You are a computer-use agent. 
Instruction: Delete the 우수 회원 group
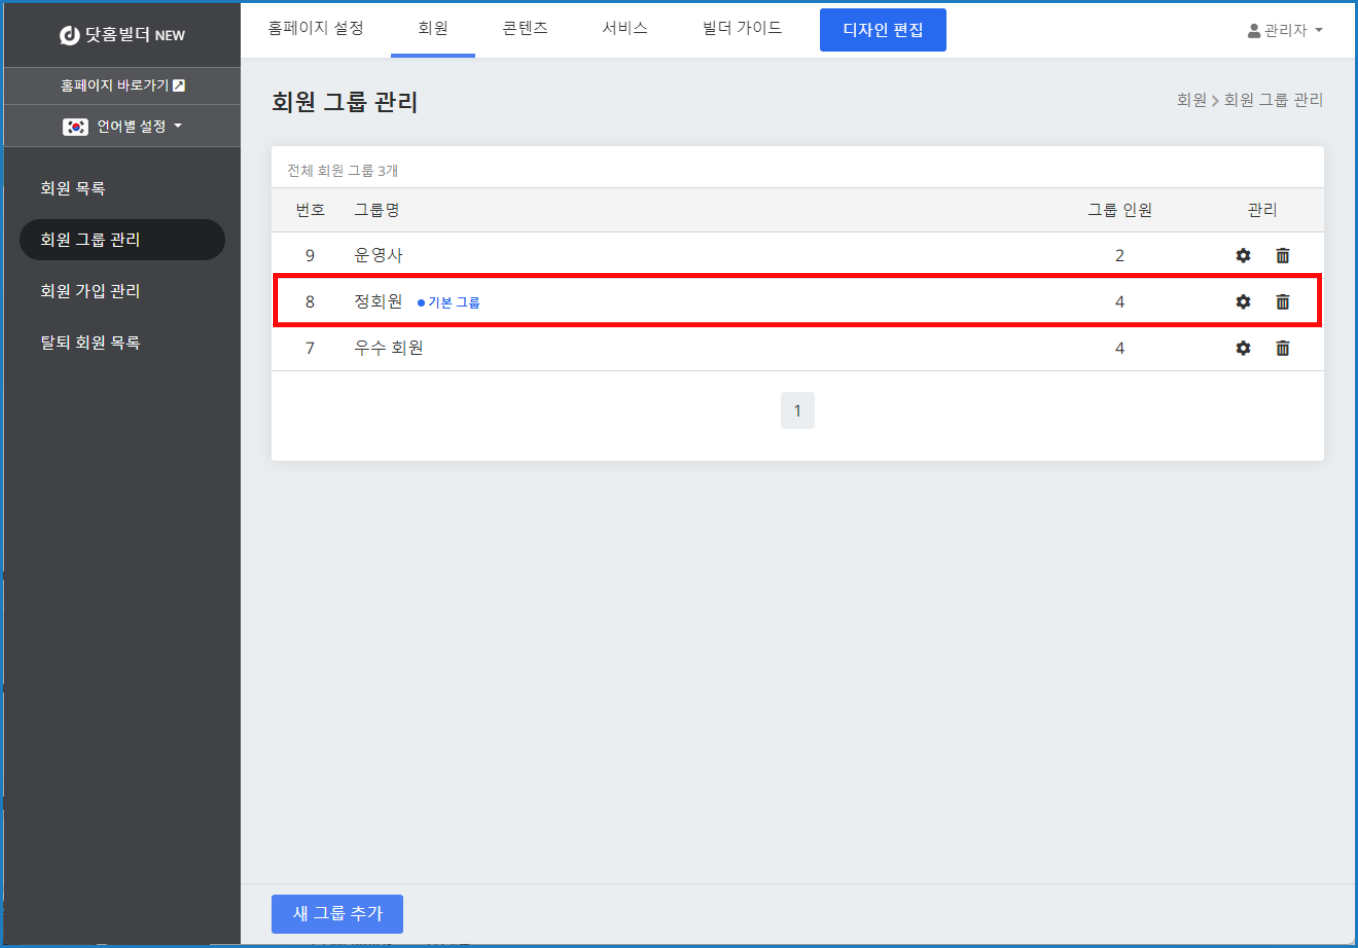pos(1282,348)
